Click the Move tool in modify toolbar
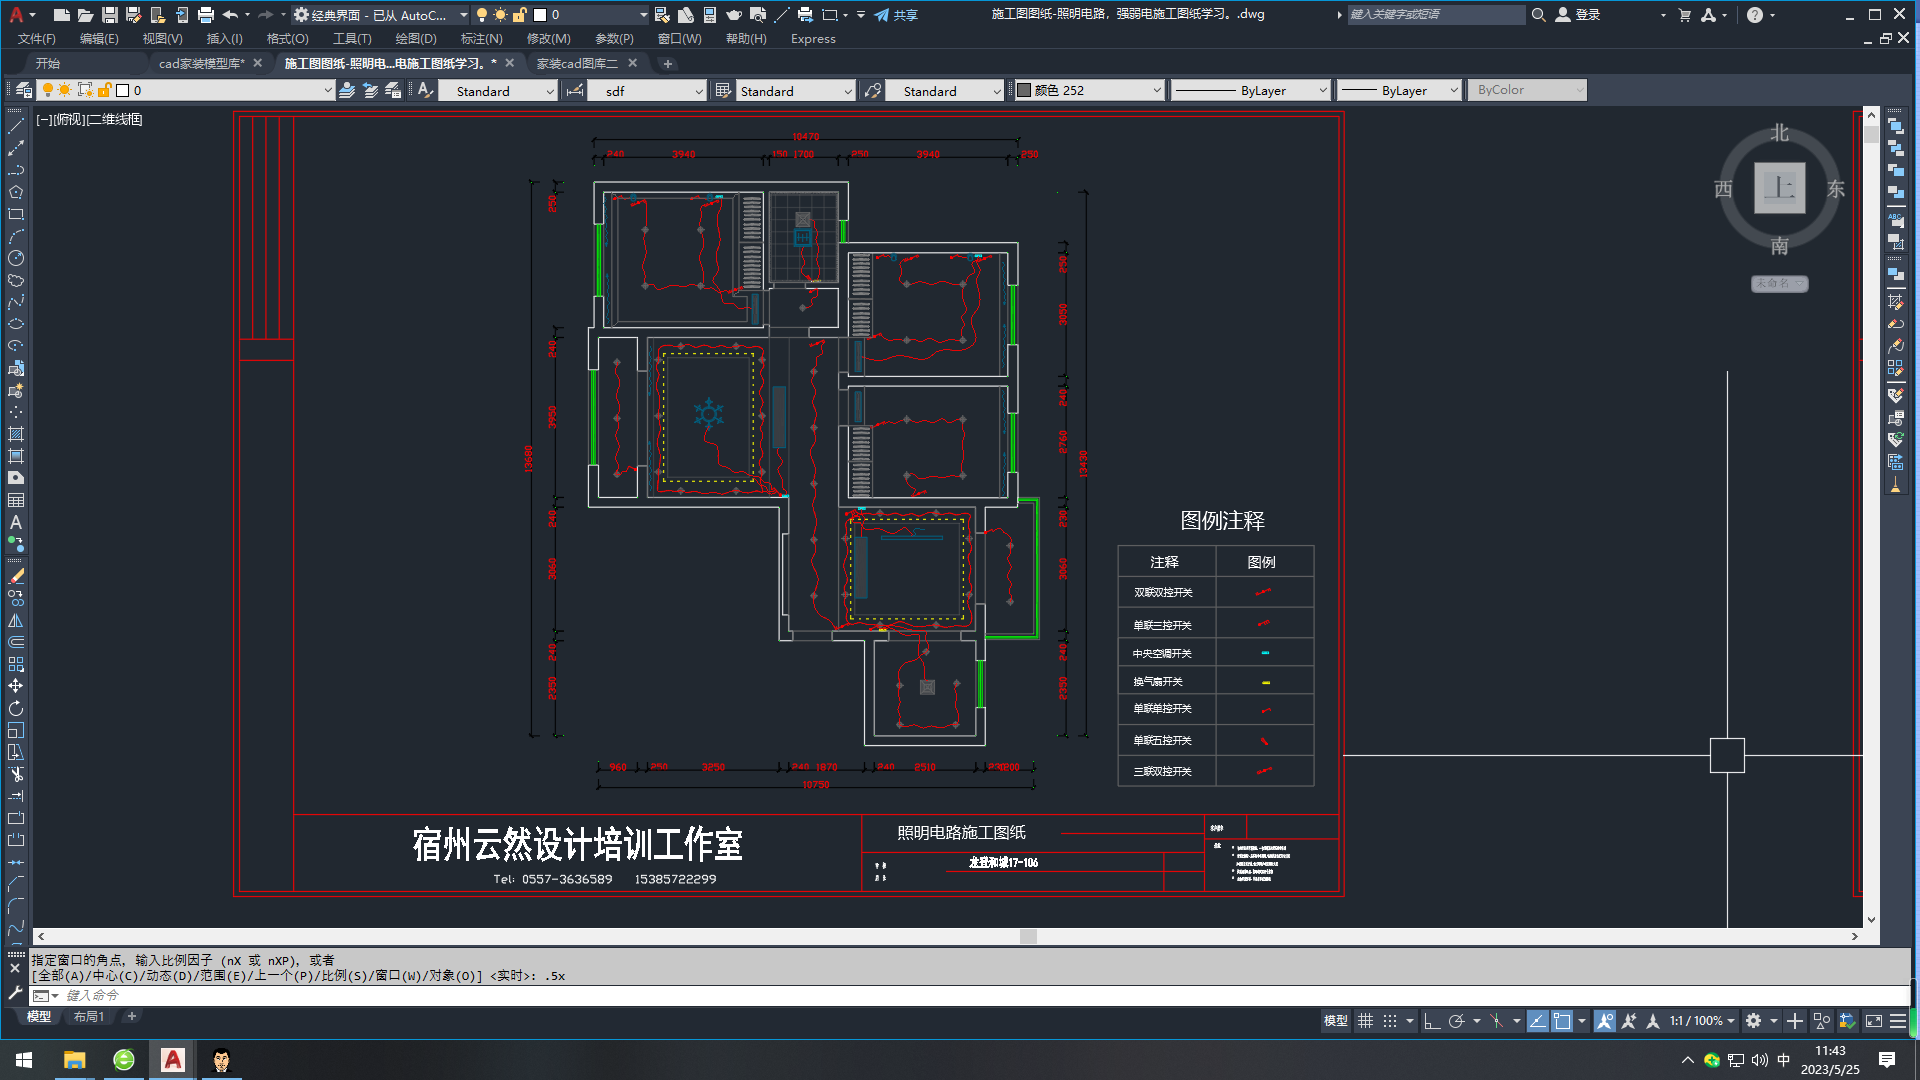This screenshot has width=1920, height=1080. [16, 686]
